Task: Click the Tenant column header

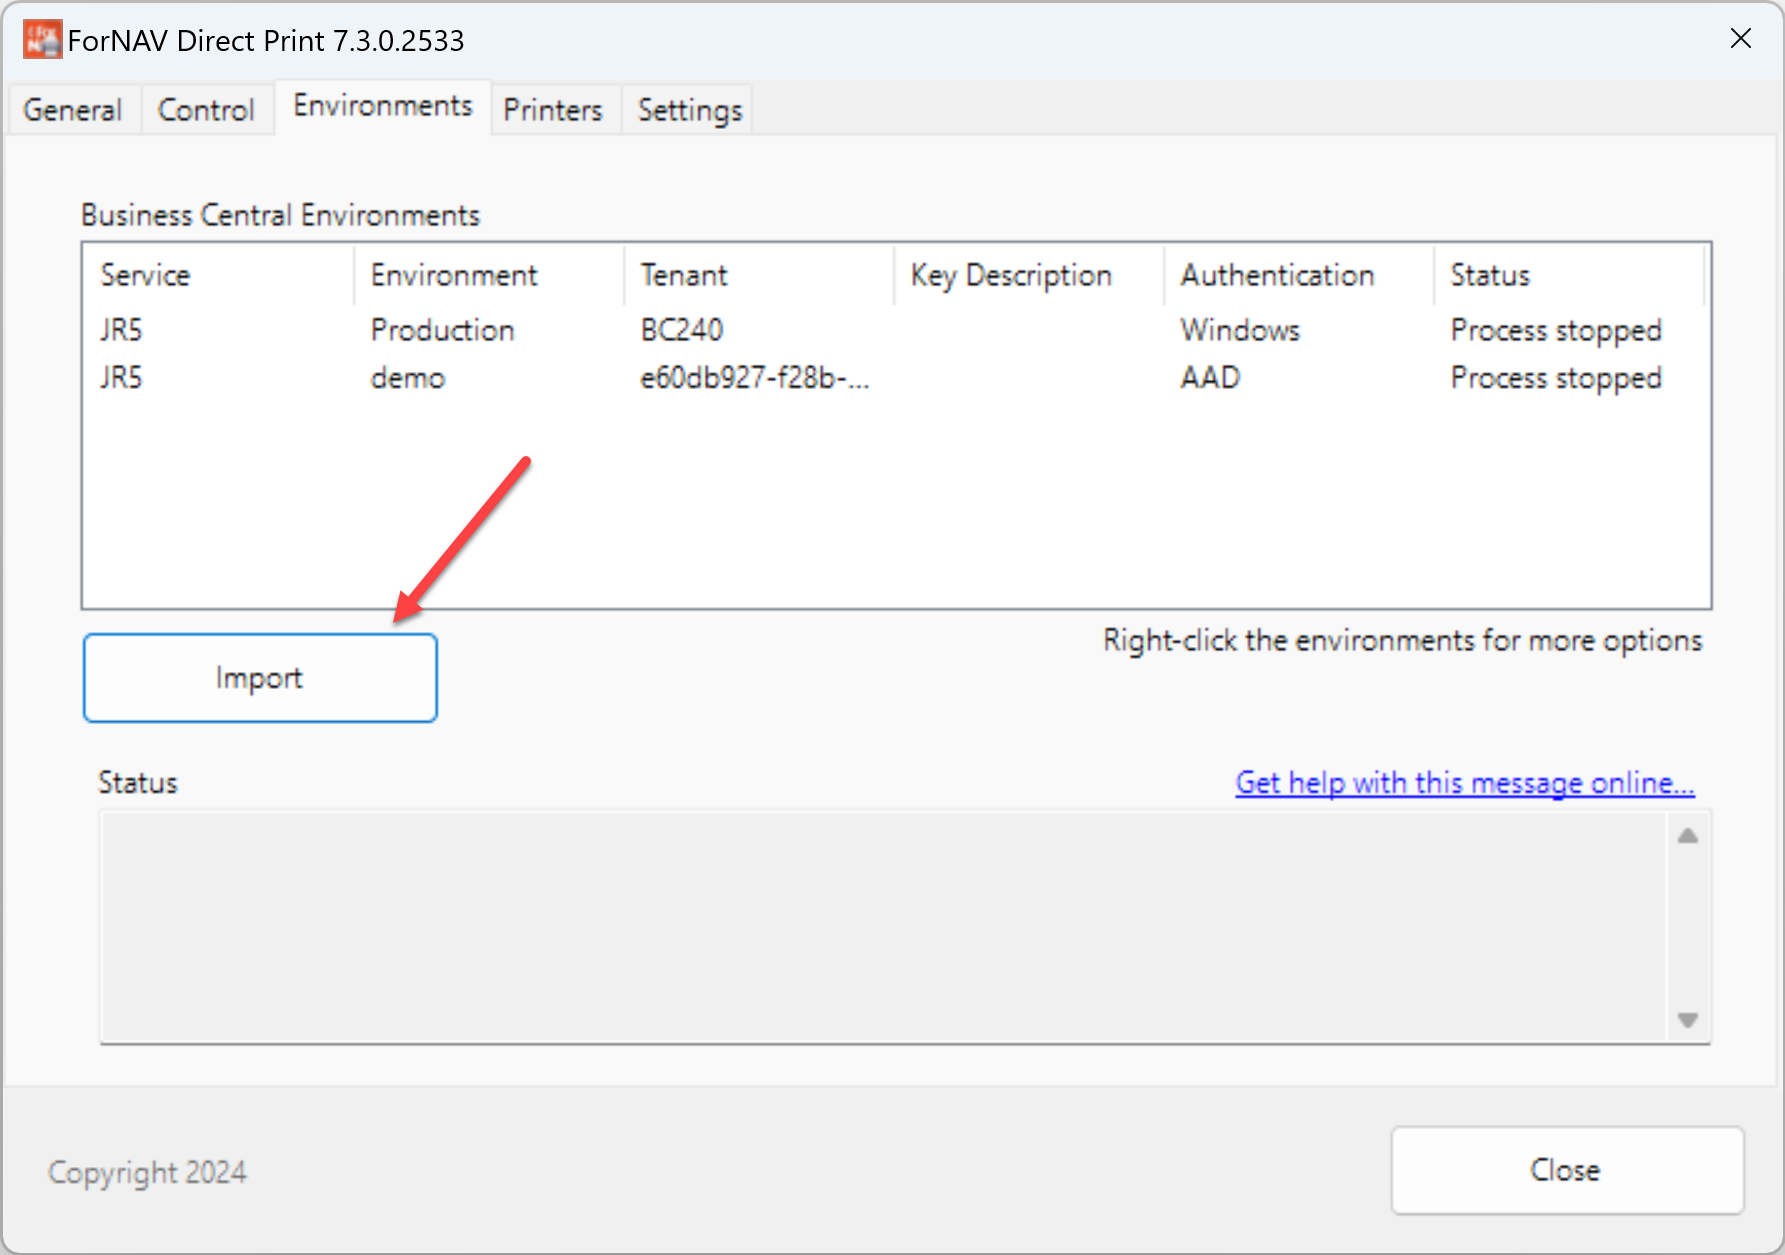Action: click(759, 275)
